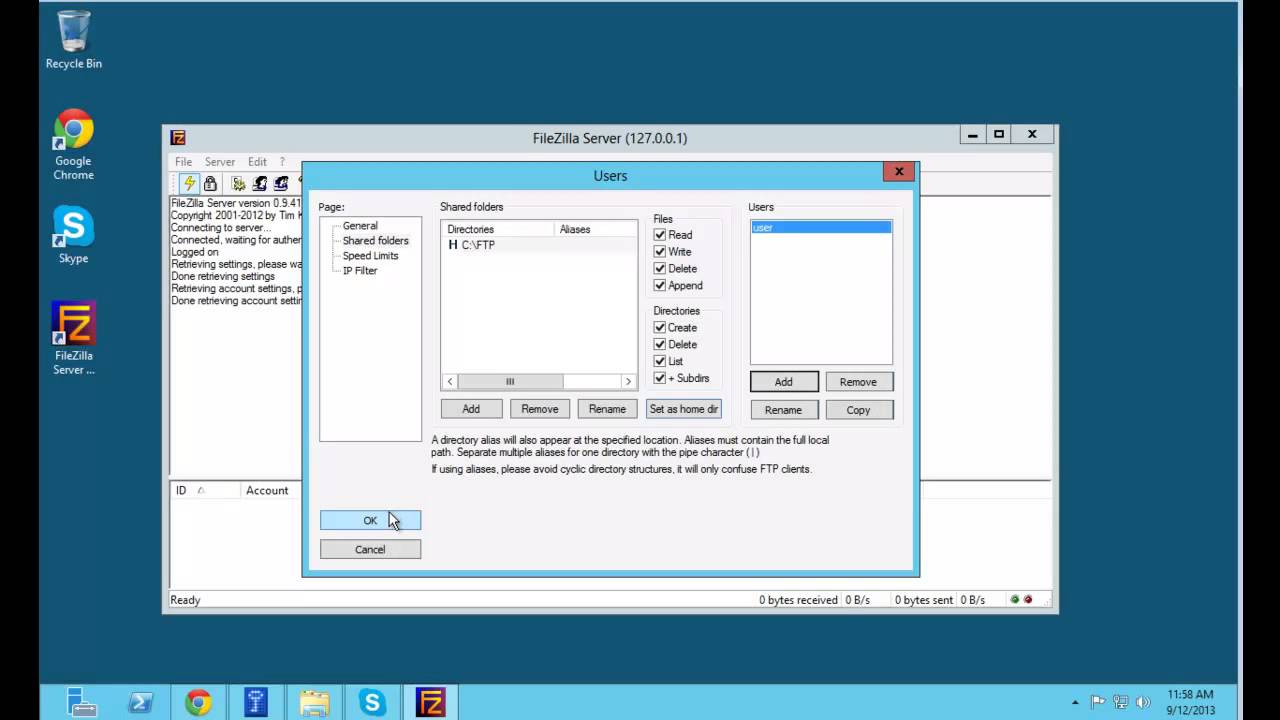The image size is (1280, 720).
Task: Click OK to save users
Action: pos(370,521)
